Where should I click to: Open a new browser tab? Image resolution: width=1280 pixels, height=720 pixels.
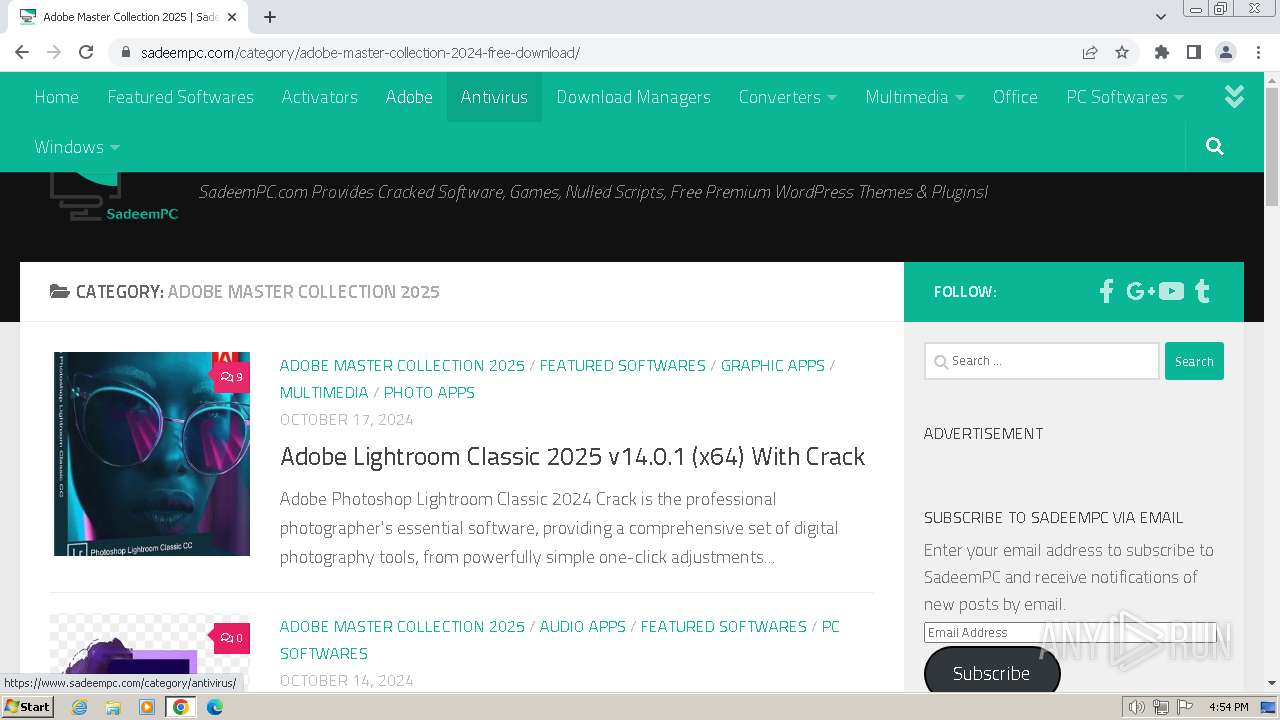(270, 17)
